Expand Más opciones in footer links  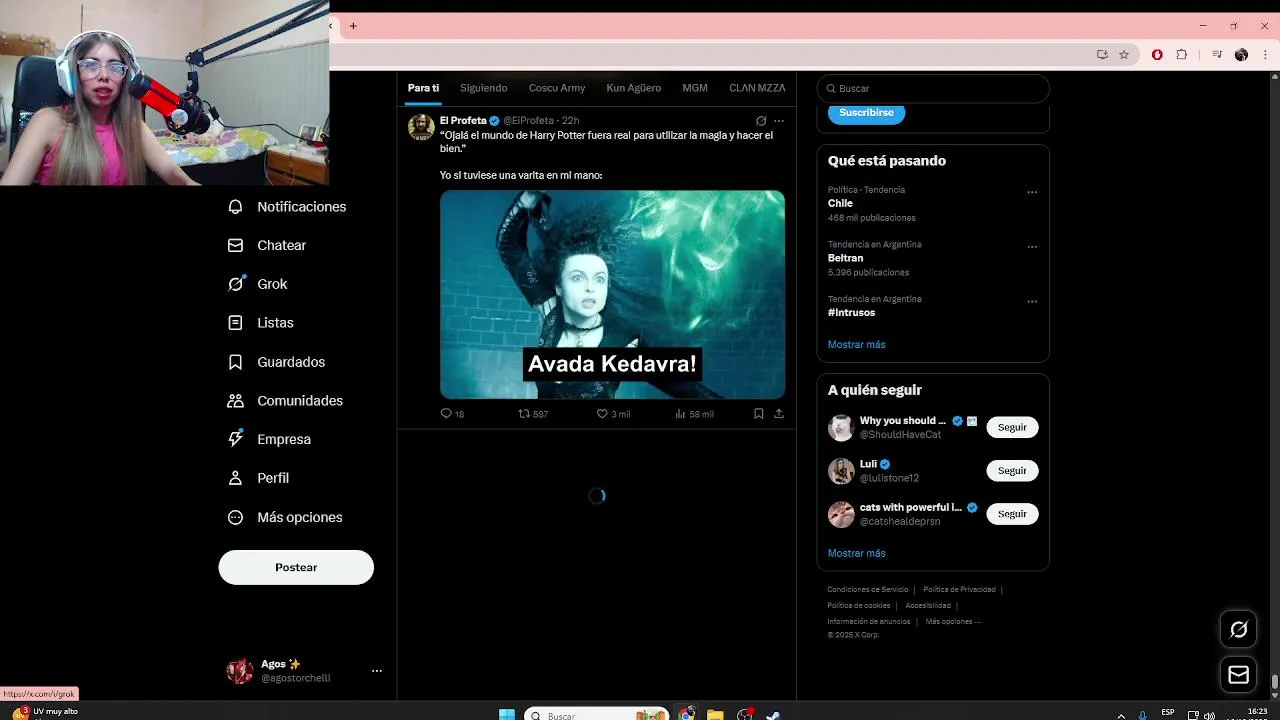pyautogui.click(x=953, y=621)
